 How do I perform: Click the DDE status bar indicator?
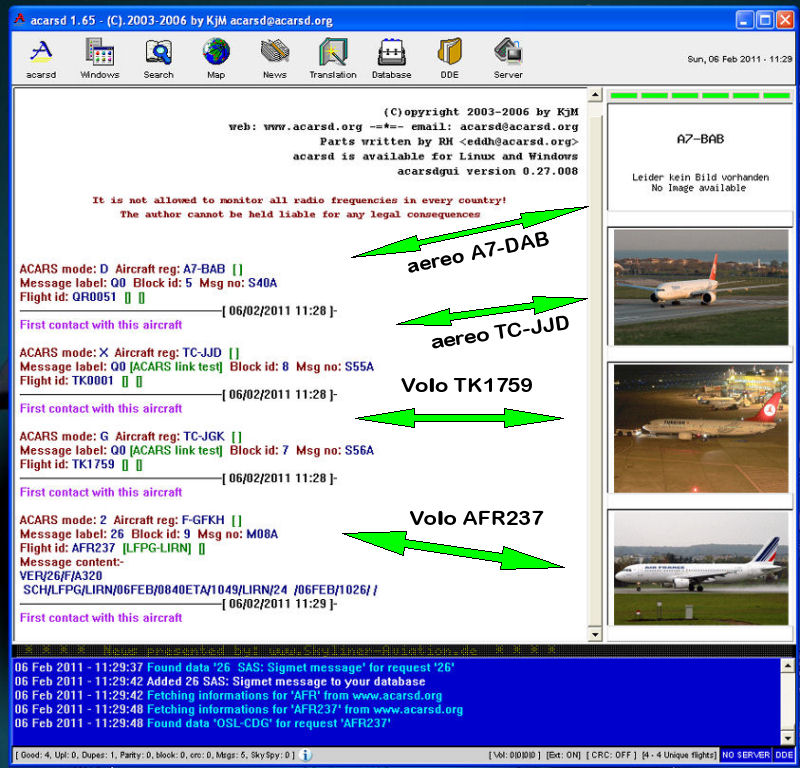(784, 755)
